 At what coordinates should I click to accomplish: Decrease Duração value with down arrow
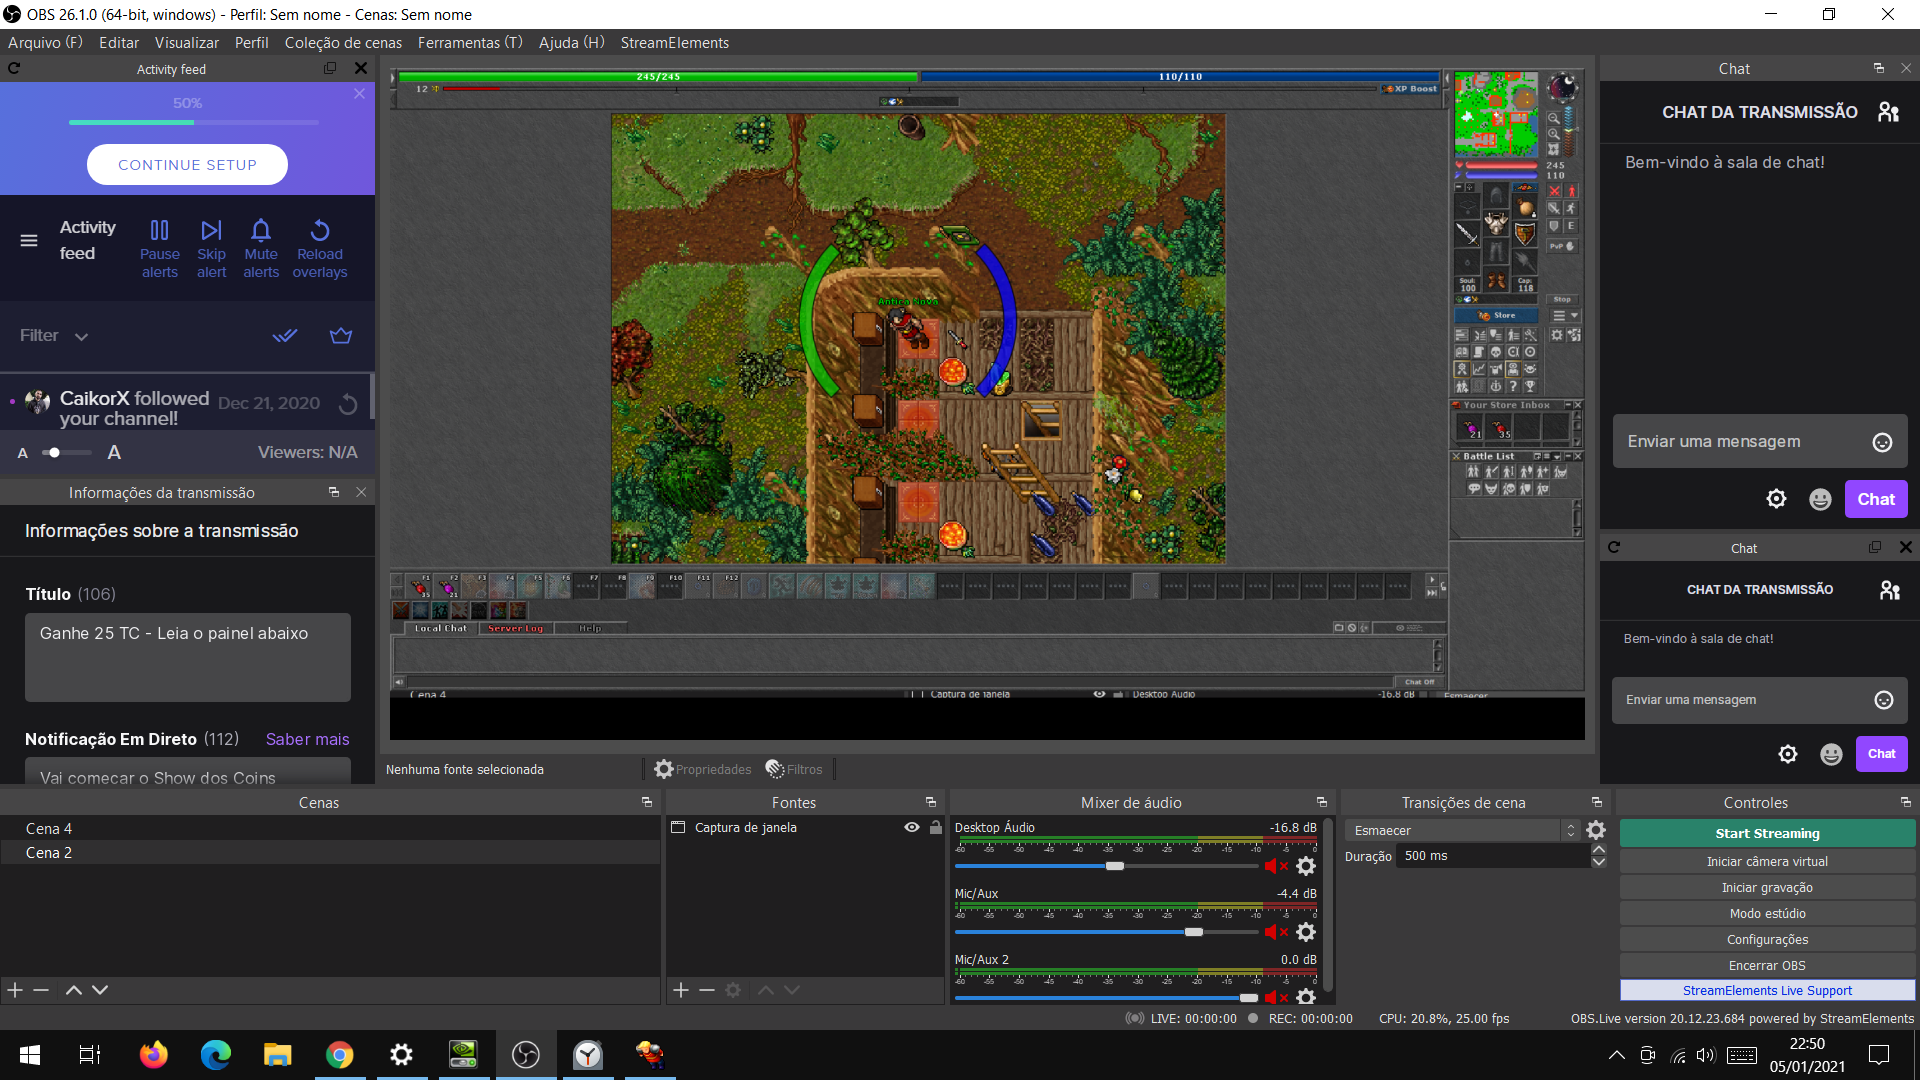click(x=1598, y=862)
